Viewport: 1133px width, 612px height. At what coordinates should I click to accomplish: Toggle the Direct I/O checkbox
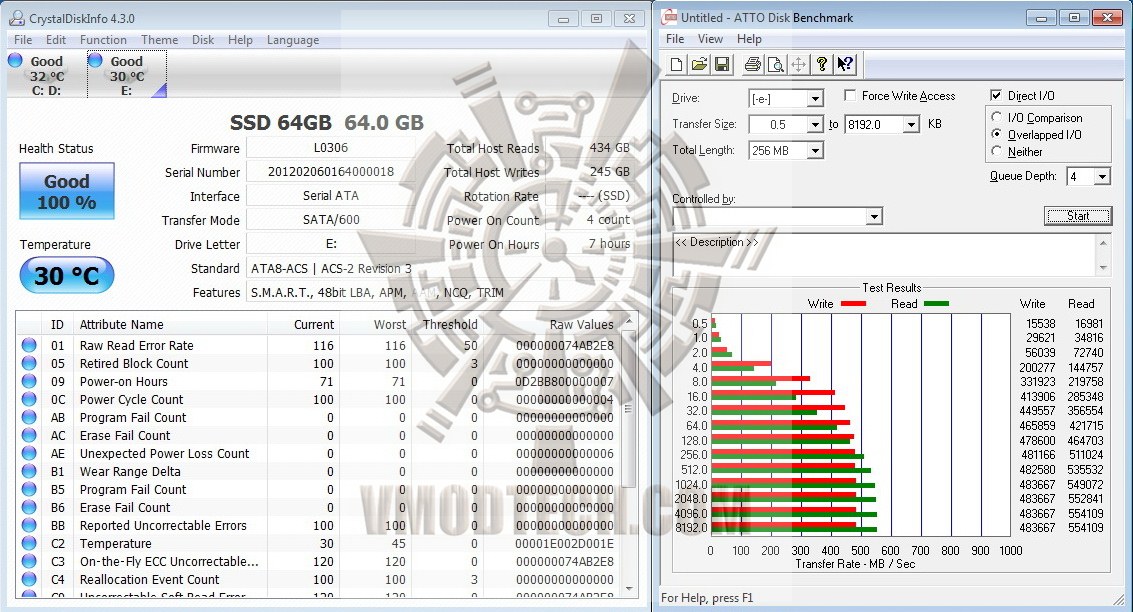[996, 95]
